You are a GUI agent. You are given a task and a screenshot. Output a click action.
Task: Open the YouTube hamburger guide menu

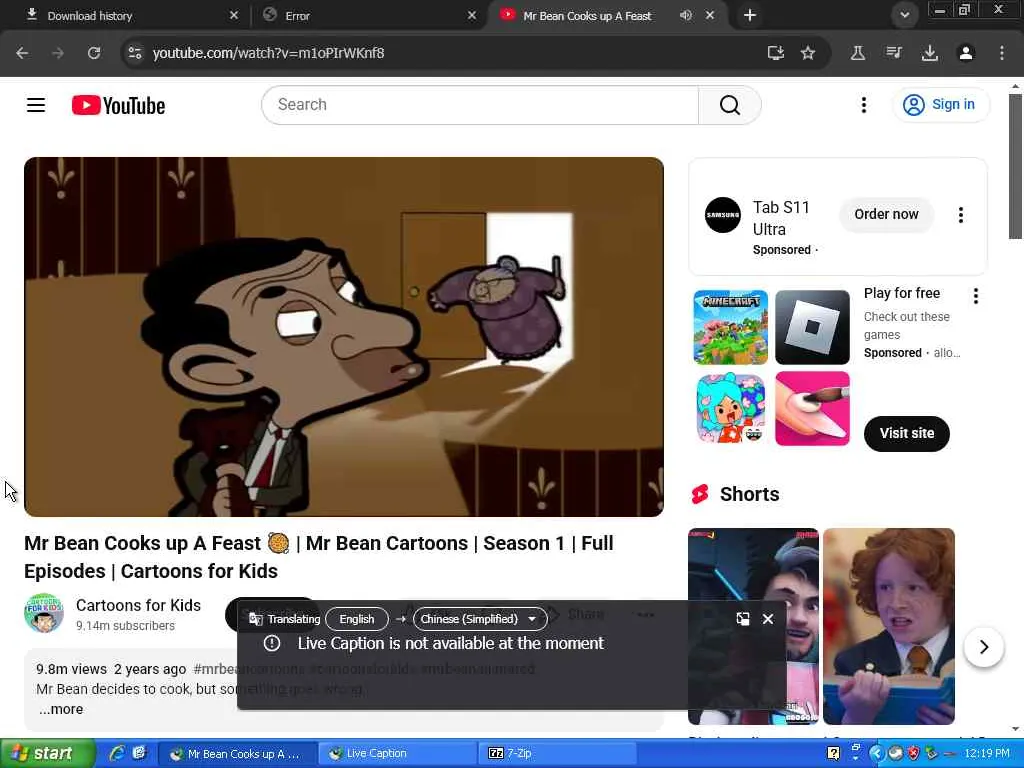click(x=36, y=105)
